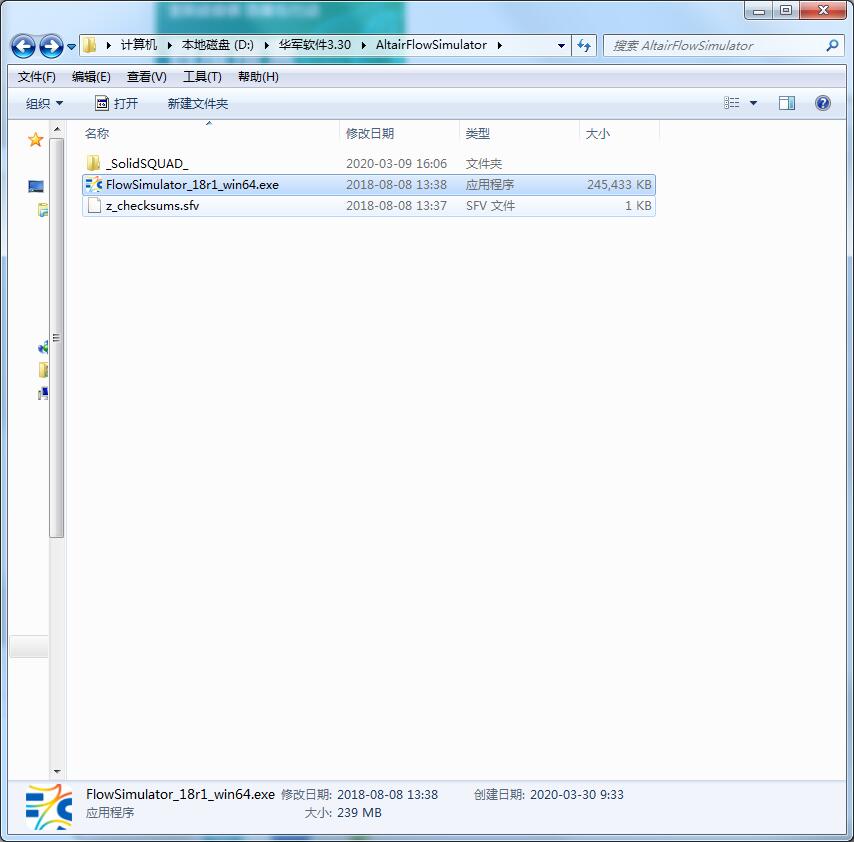Click the navigation pane scroll up arrow
The width and height of the screenshot is (854, 842).
pyautogui.click(x=57, y=130)
